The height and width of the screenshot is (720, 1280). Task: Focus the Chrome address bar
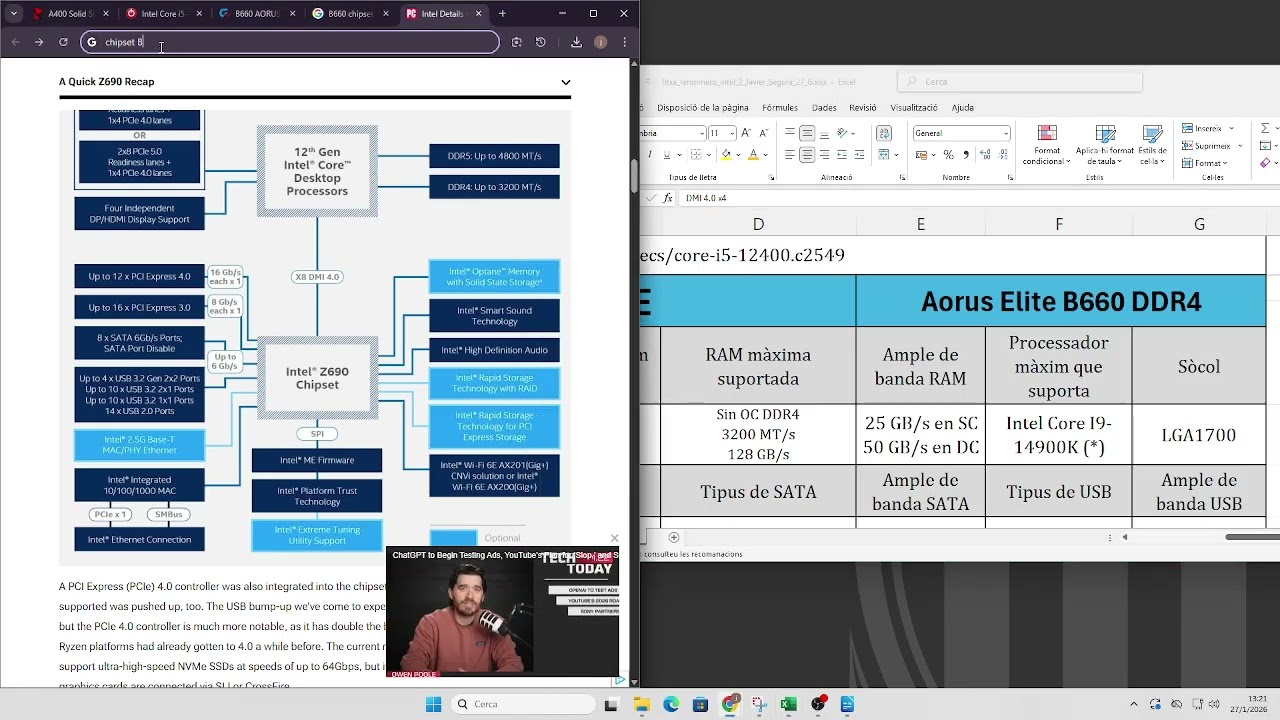[290, 42]
